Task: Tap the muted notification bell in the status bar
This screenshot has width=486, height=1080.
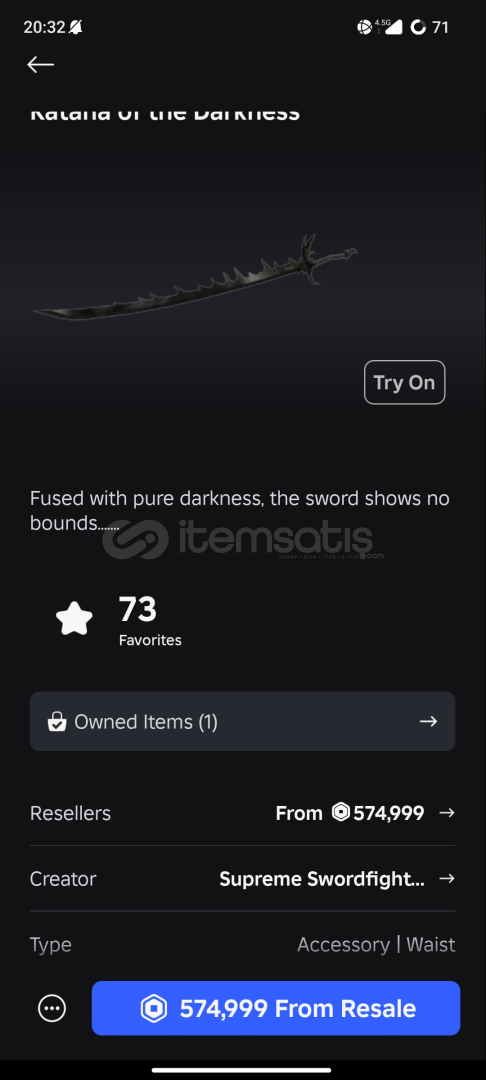Action: (x=75, y=28)
